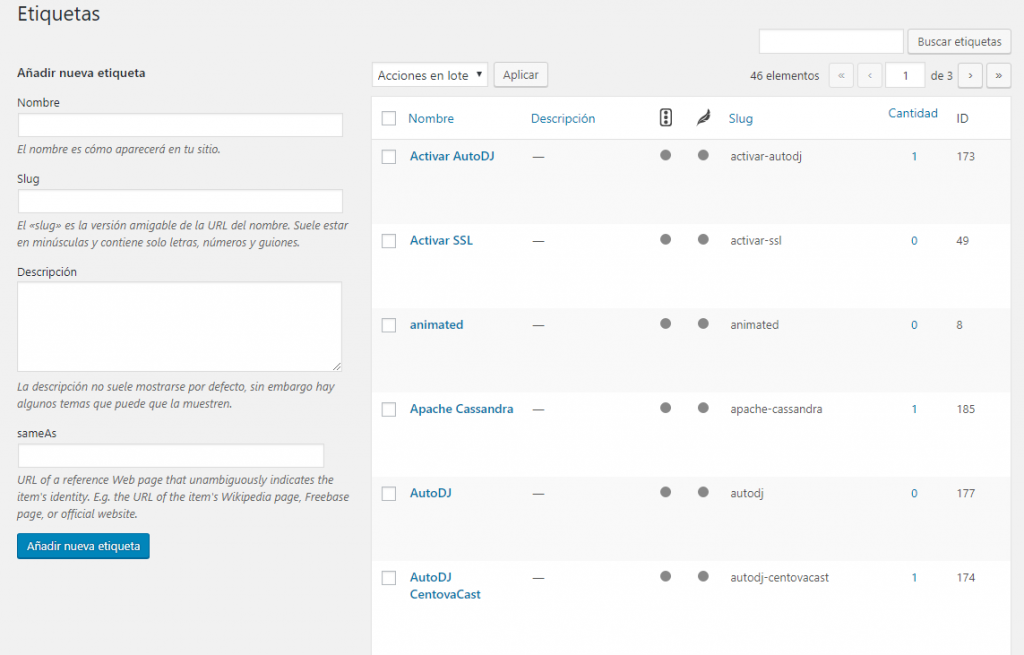Click the feather-column dot for Apache Cassandra row
The width and height of the screenshot is (1024, 655).
point(702,408)
